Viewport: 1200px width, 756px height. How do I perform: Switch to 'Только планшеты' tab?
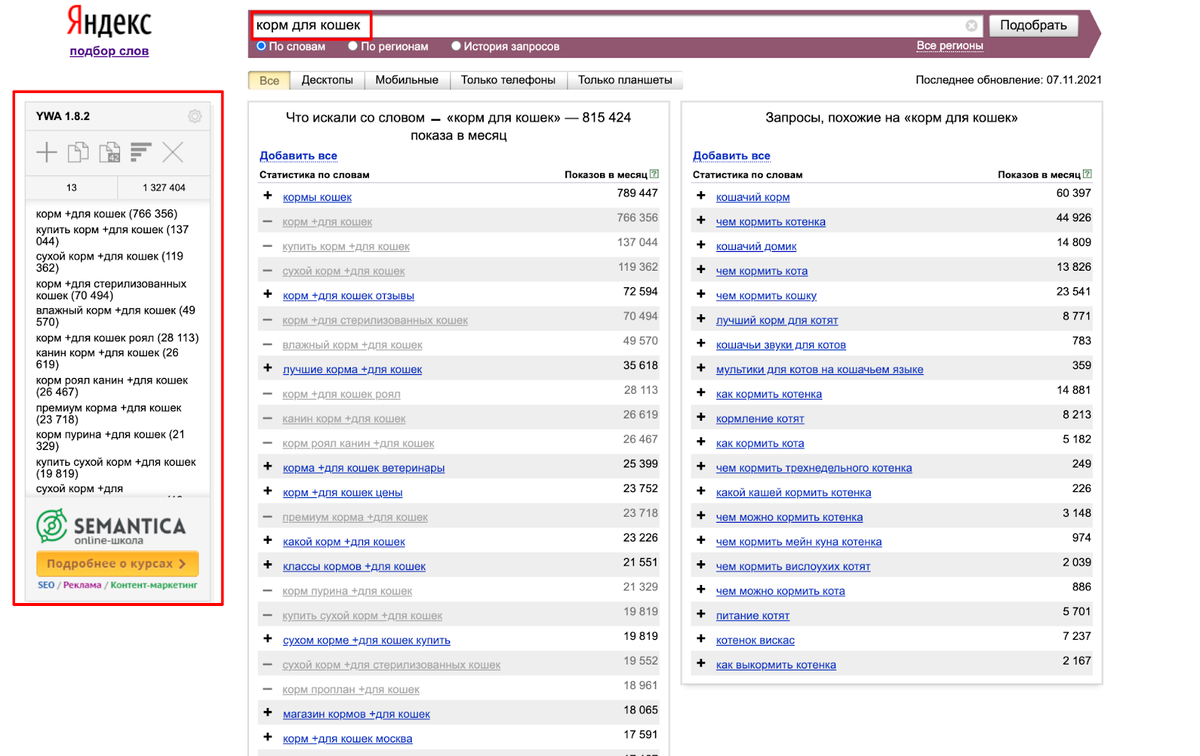(x=625, y=80)
